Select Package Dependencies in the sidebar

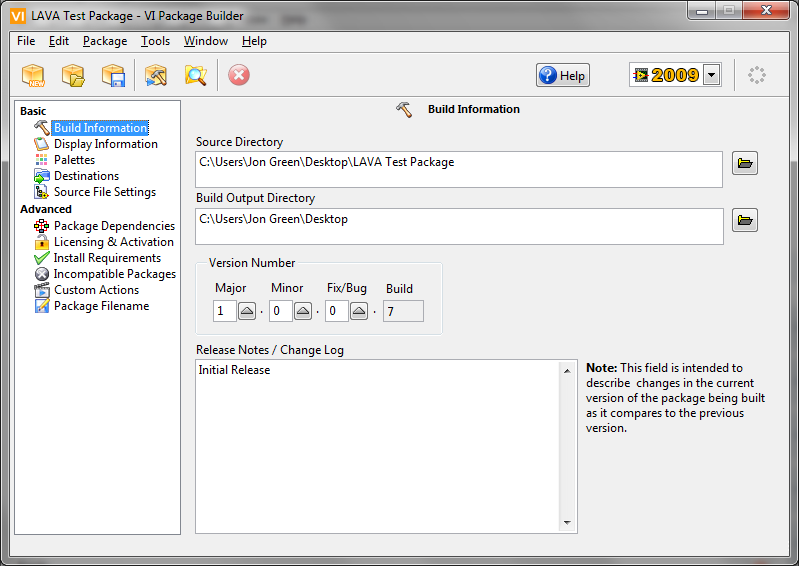click(x=114, y=226)
